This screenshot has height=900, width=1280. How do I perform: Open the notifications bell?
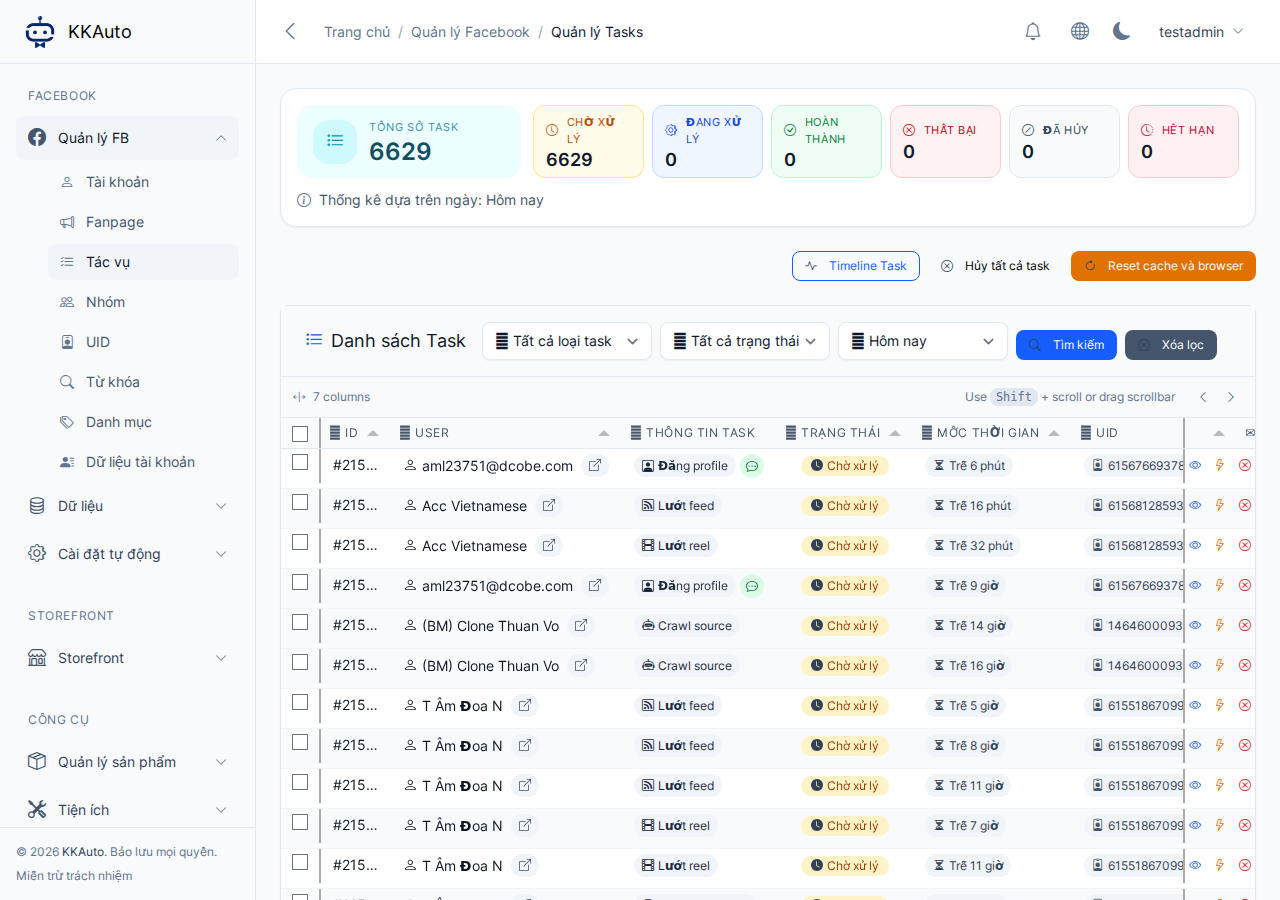pyautogui.click(x=1033, y=31)
